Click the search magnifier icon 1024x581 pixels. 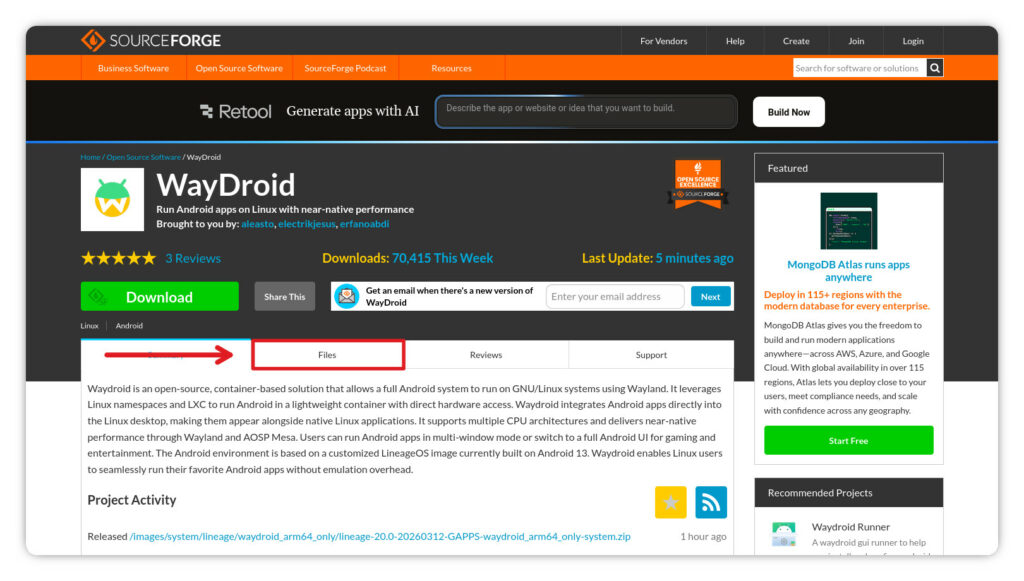click(x=934, y=68)
